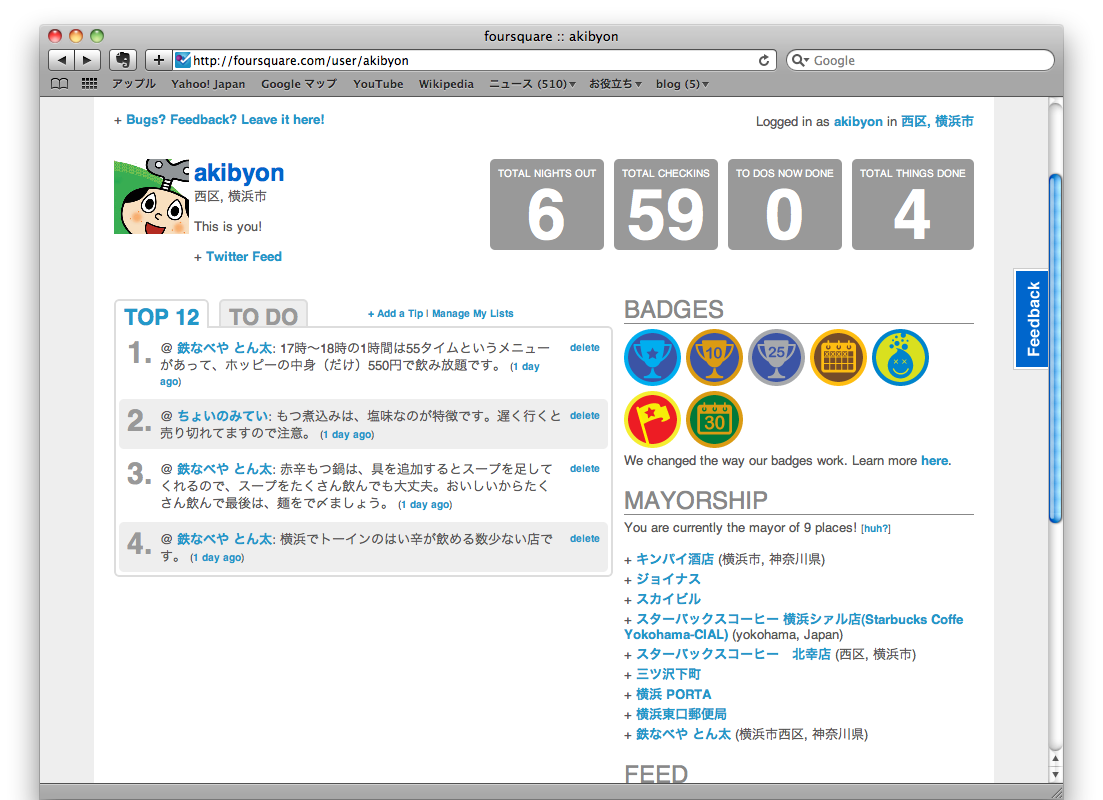Delete tip number 1
Viewport: 1103px width, 800px height.
click(x=585, y=348)
